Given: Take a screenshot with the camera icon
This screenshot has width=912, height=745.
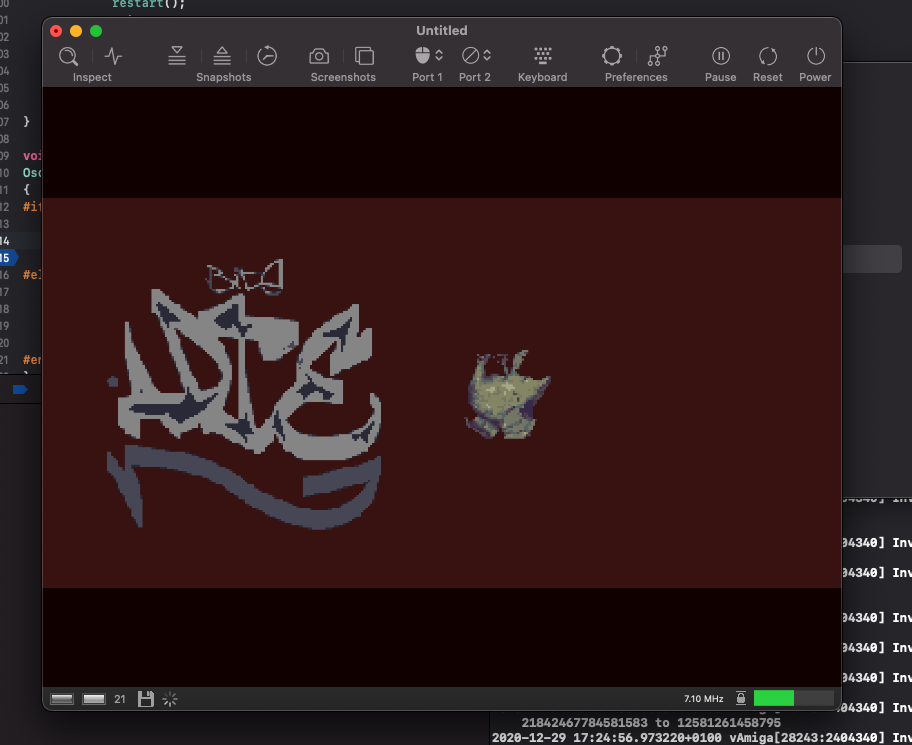Looking at the screenshot, I should (x=319, y=56).
